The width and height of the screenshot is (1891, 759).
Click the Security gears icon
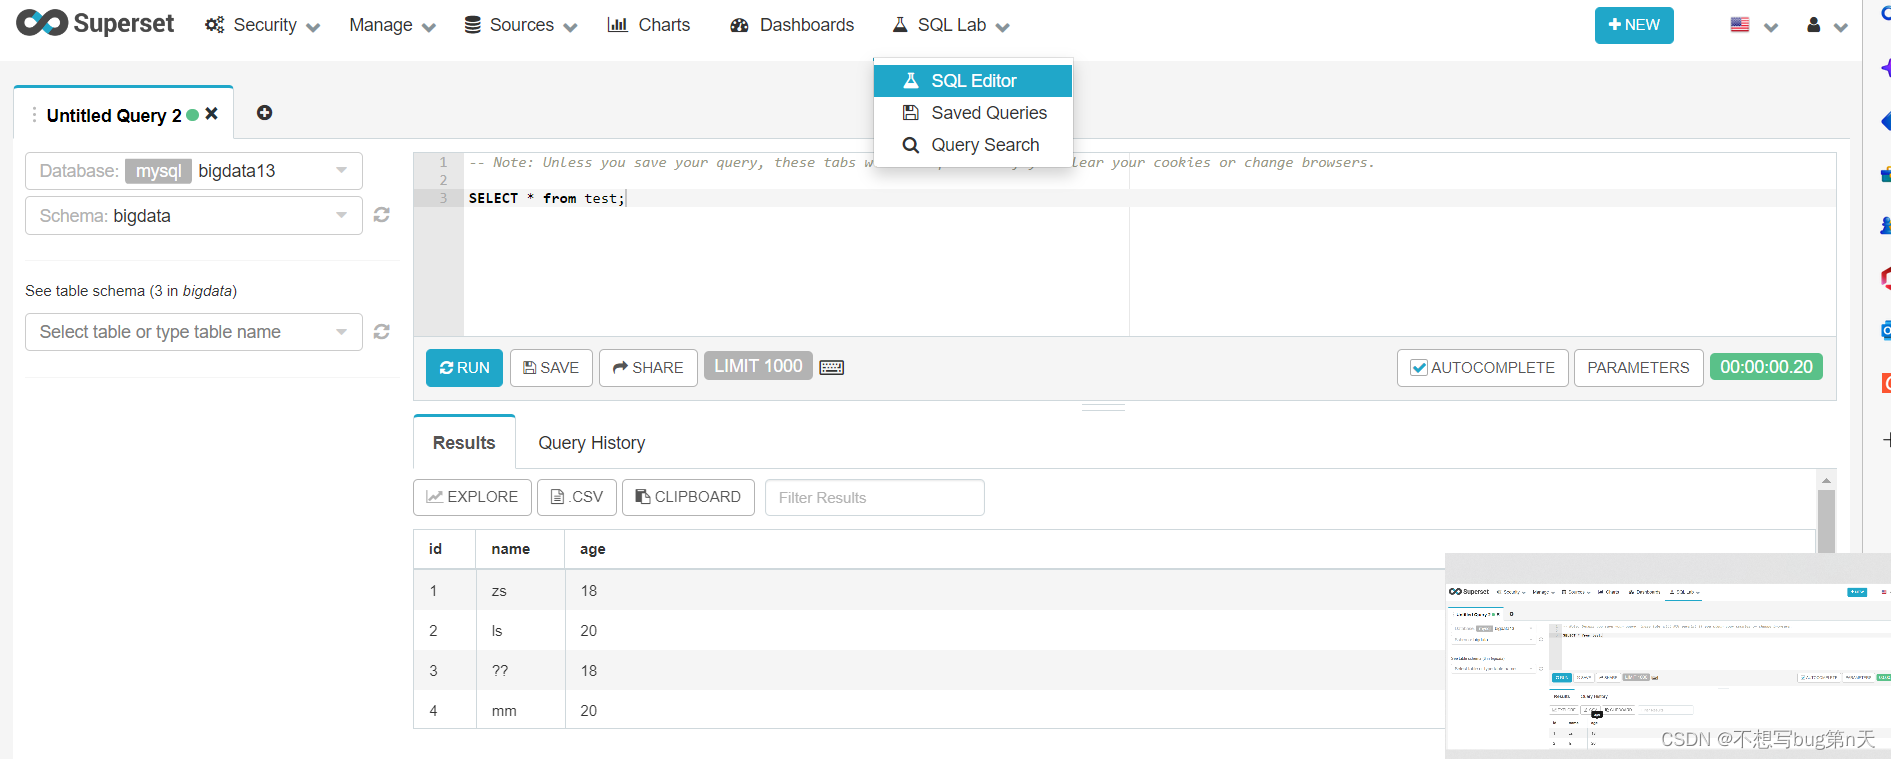click(x=214, y=25)
